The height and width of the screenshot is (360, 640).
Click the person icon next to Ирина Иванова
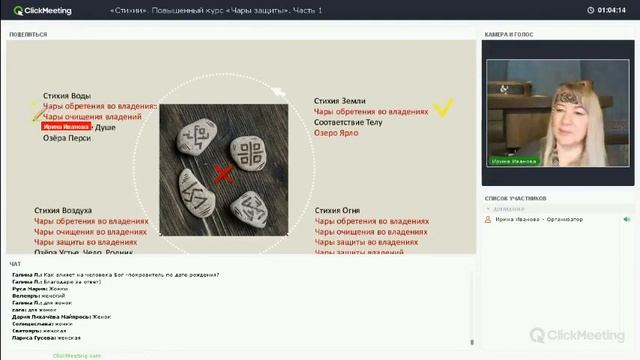click(x=488, y=220)
